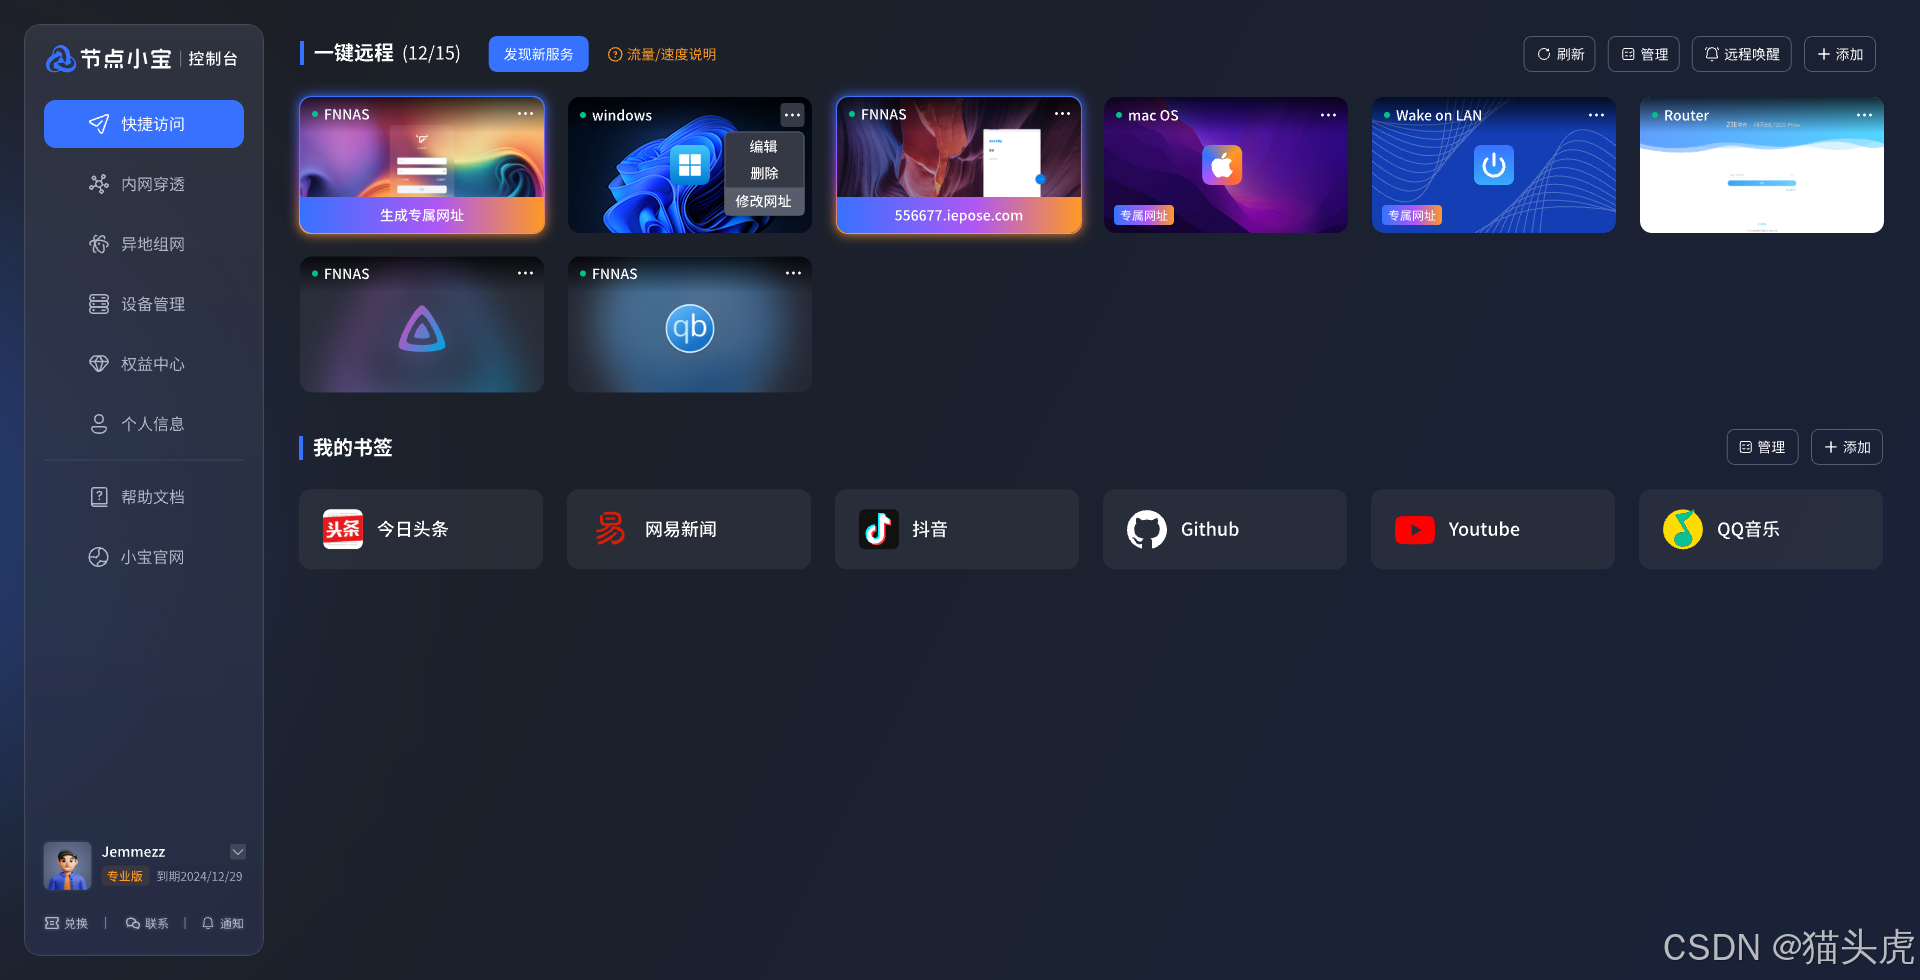The width and height of the screenshot is (1920, 980).
Task: Open the Router card thumbnail
Action: tap(1762, 165)
